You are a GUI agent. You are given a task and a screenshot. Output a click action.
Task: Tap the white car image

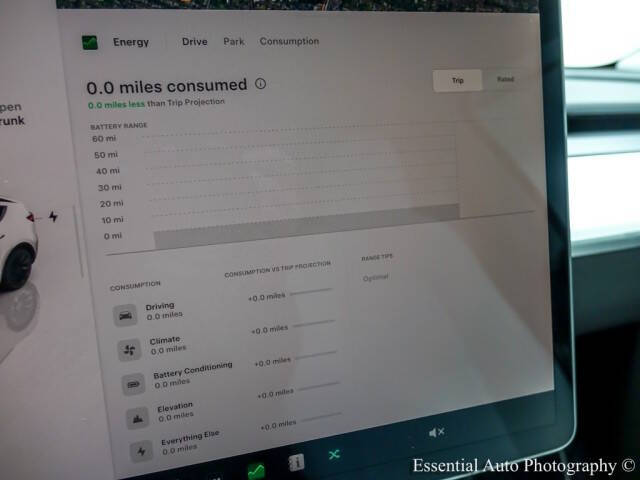coord(17,244)
